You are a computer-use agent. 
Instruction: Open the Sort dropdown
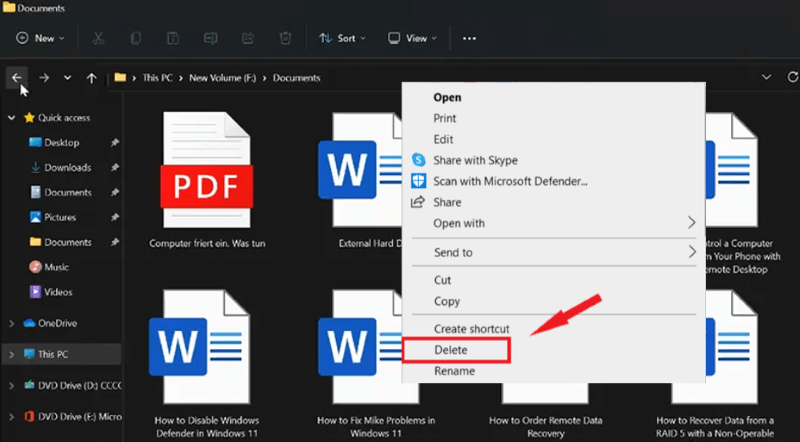pos(342,38)
